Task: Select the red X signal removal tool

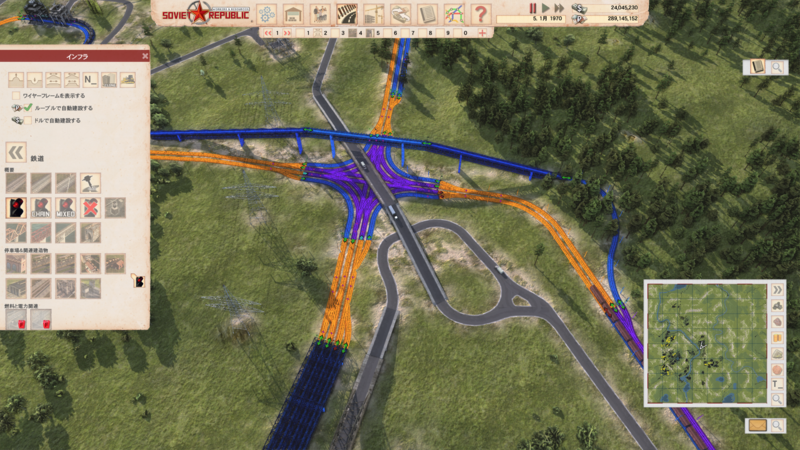Action: (x=90, y=207)
